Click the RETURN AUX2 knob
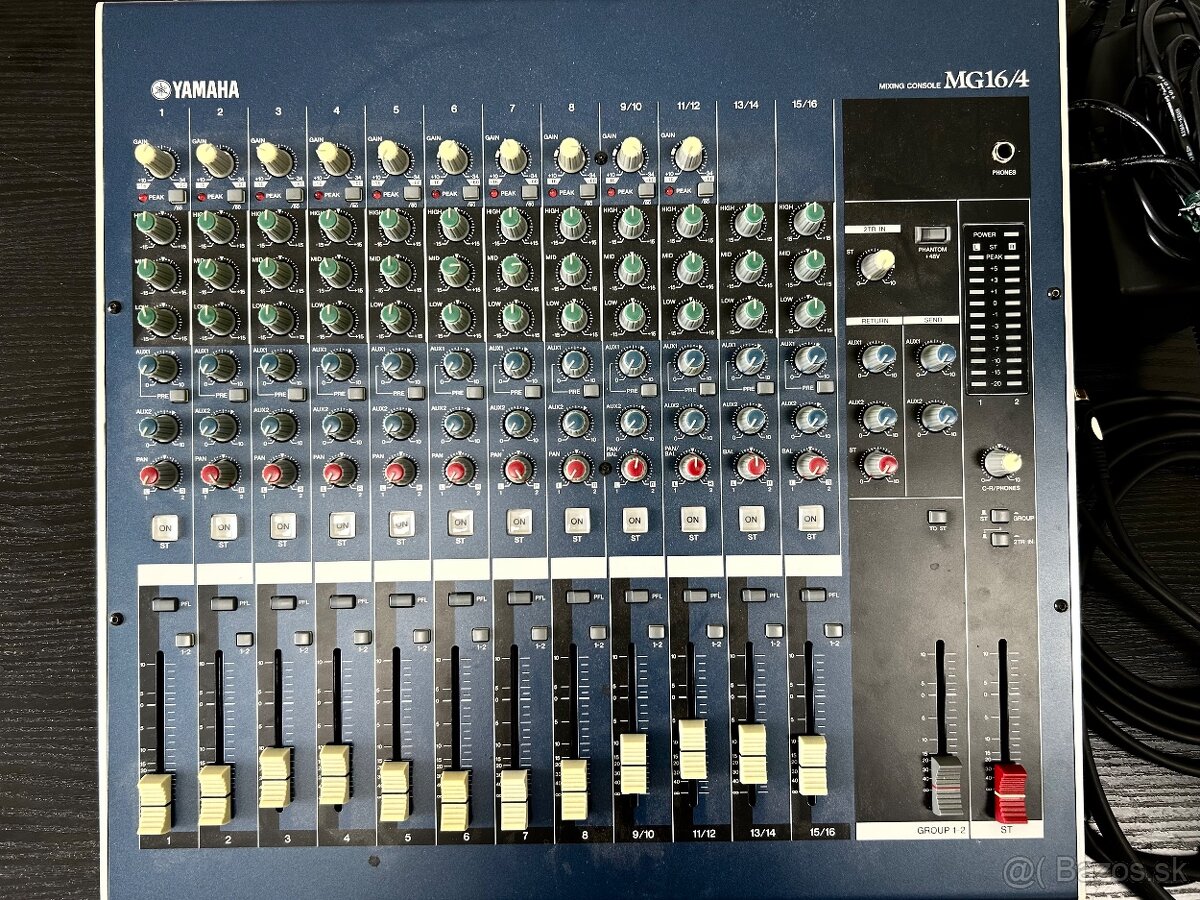Image resolution: width=1200 pixels, height=900 pixels. 879,417
